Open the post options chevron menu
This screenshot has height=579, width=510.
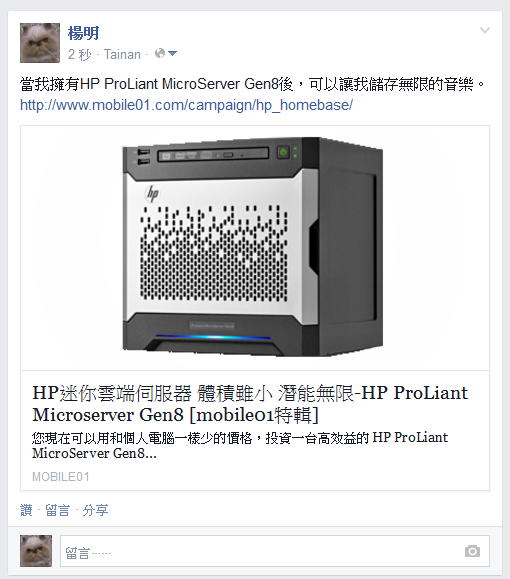pyautogui.click(x=485, y=30)
